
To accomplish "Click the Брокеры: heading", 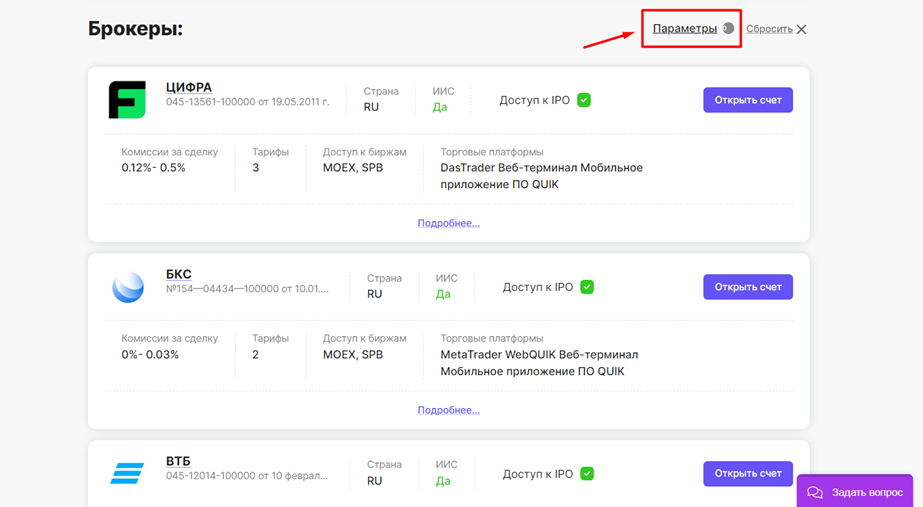I will click(x=135, y=28).
